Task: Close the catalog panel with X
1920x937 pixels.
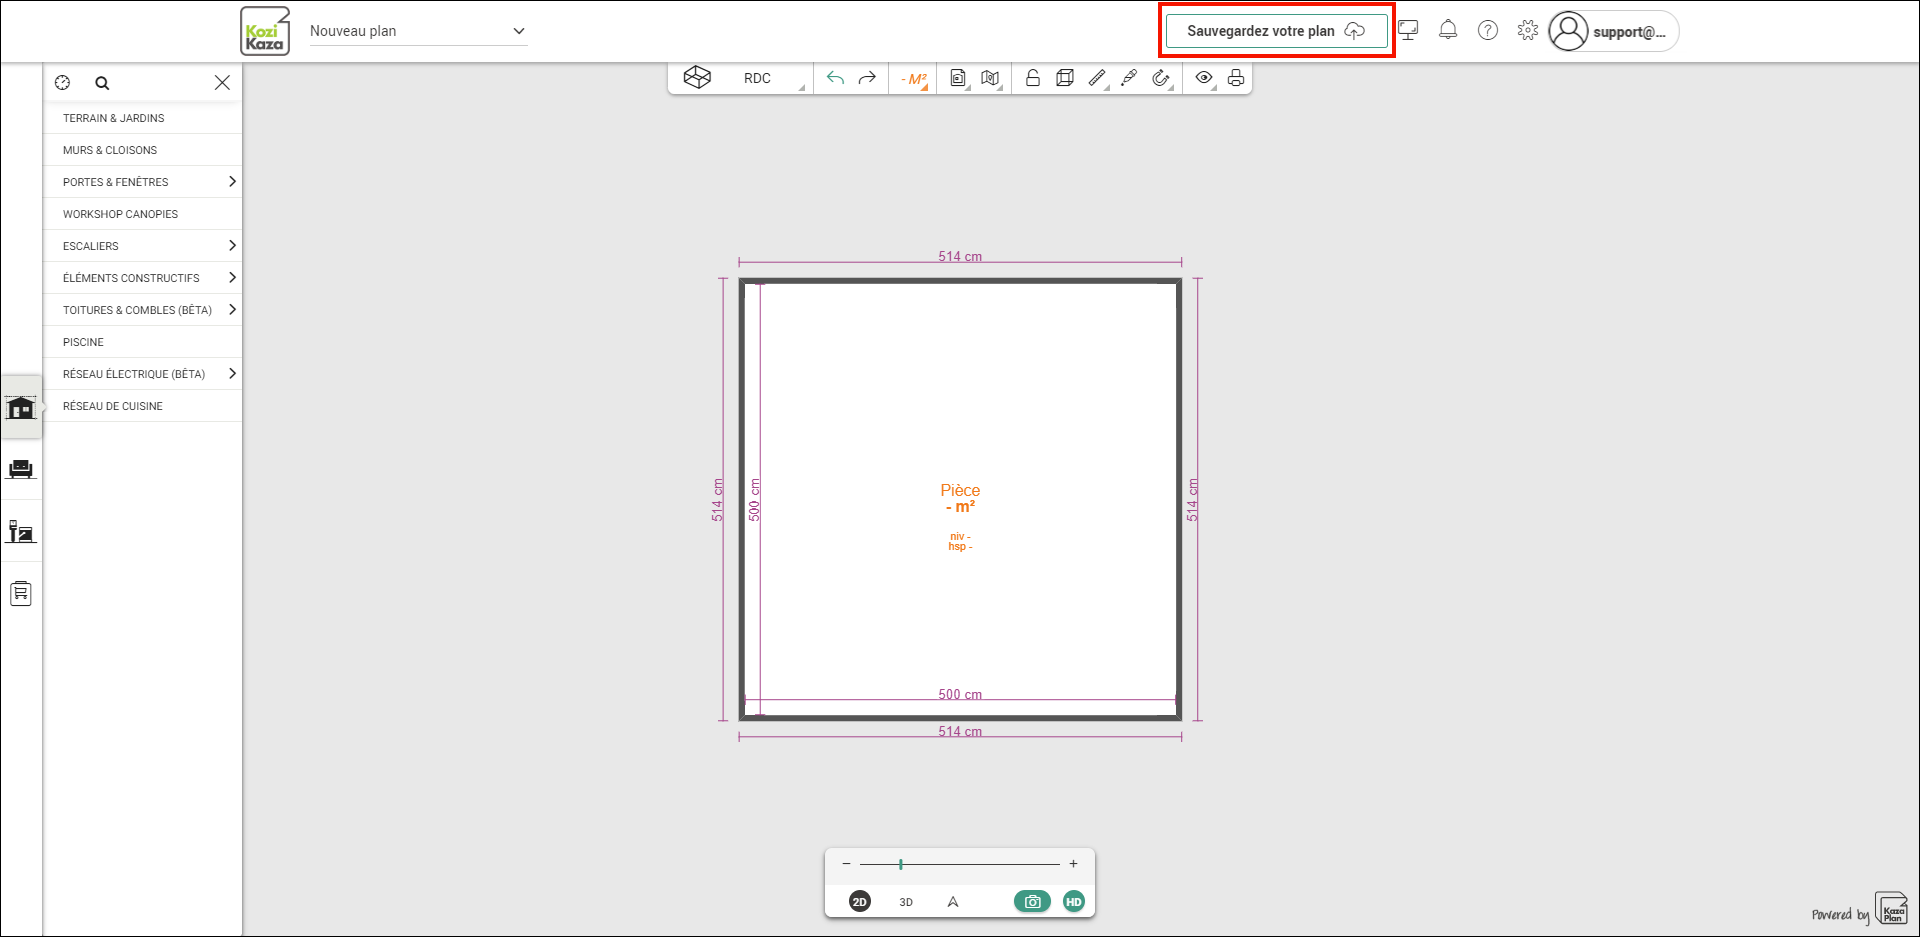Action: (x=222, y=83)
